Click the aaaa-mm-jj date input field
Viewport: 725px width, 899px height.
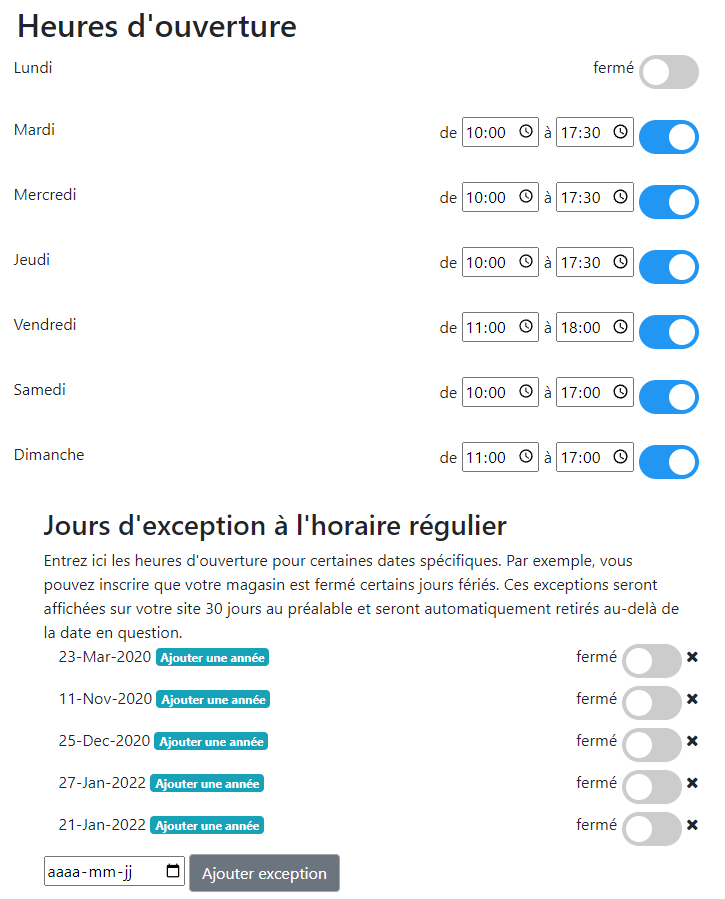114,871
